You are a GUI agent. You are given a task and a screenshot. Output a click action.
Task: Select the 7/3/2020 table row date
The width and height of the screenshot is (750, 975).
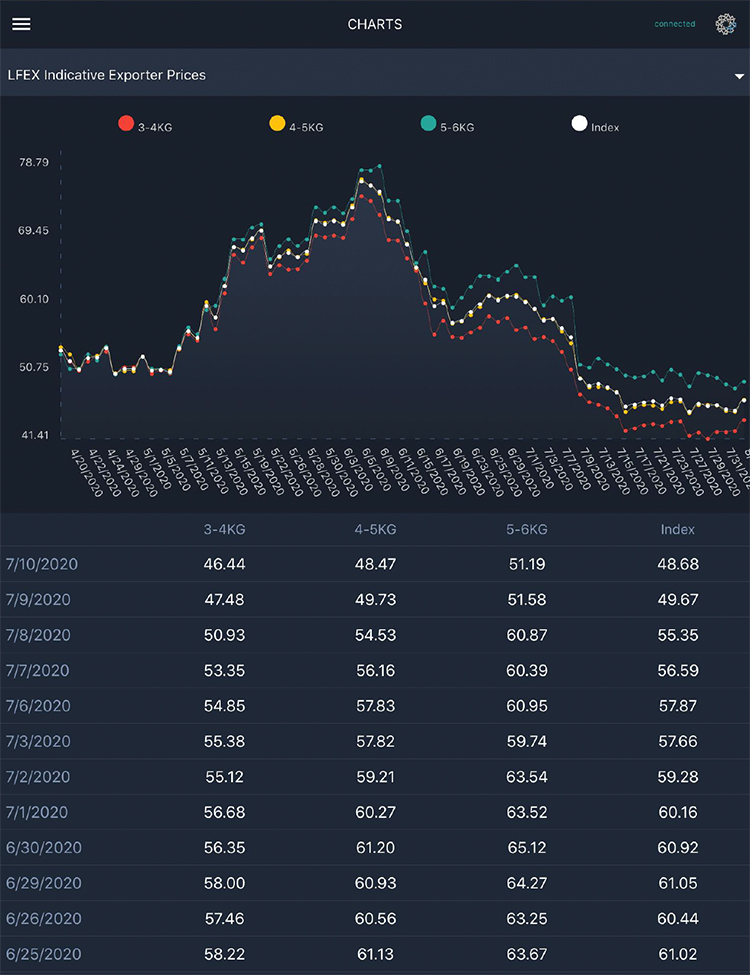pyautogui.click(x=38, y=741)
